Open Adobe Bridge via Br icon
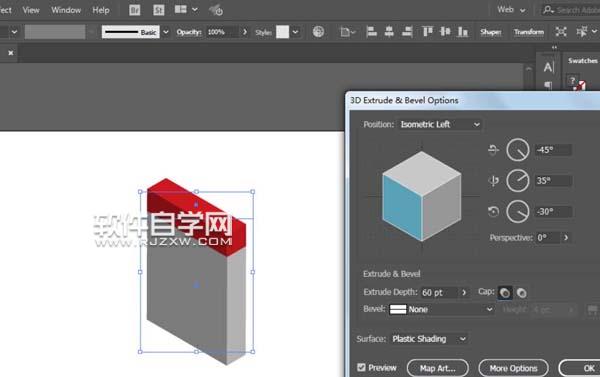The height and width of the screenshot is (377, 600). click(134, 10)
